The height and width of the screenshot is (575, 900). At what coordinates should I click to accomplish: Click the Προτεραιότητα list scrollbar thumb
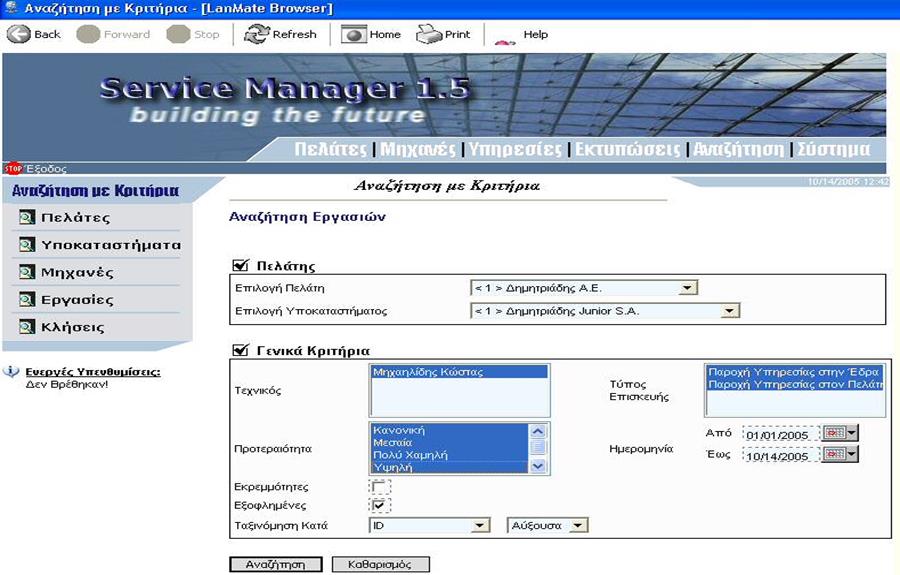coord(538,448)
